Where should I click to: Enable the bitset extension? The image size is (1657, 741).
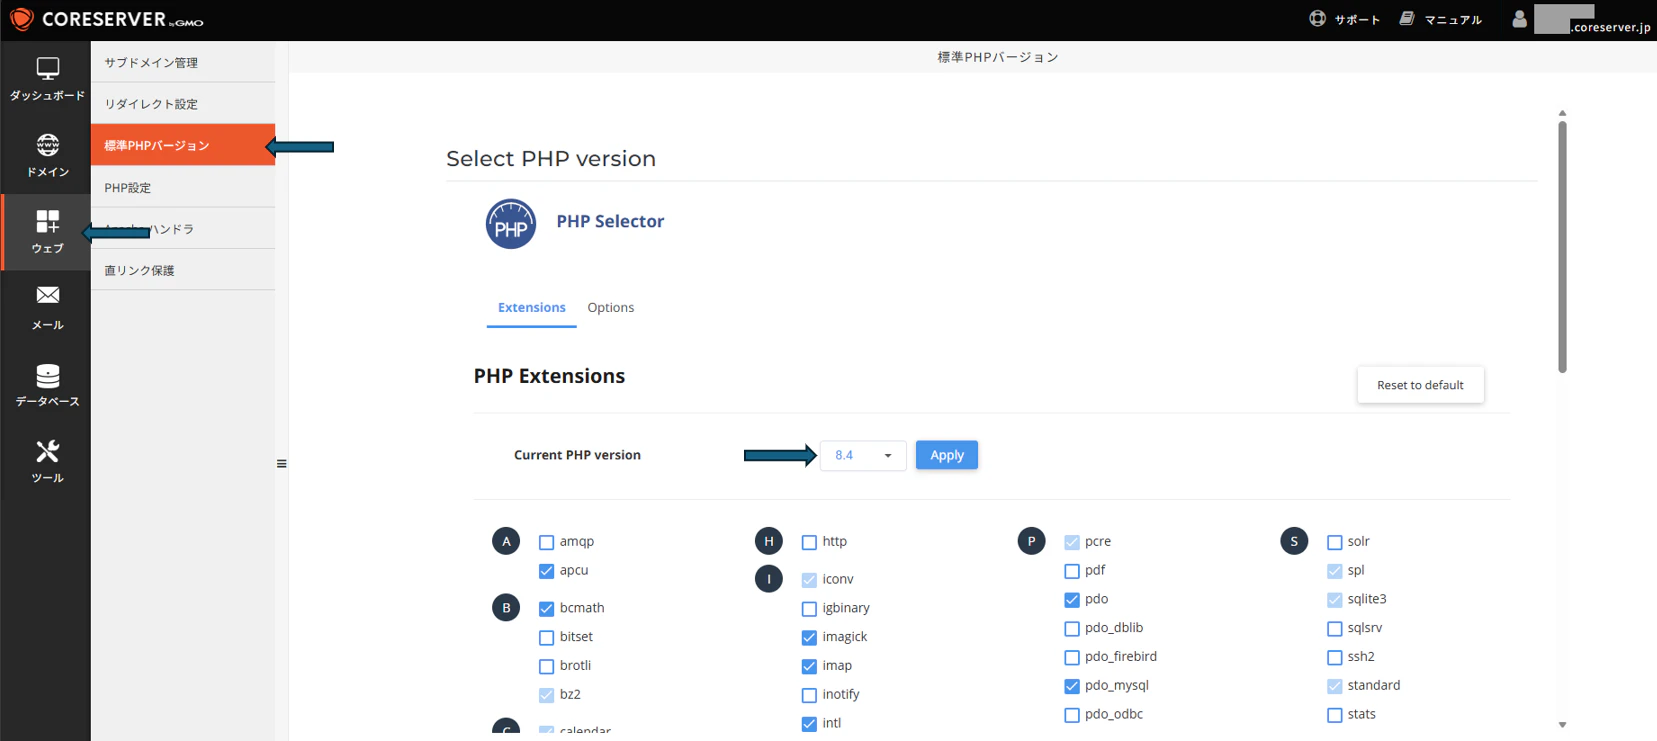(546, 637)
